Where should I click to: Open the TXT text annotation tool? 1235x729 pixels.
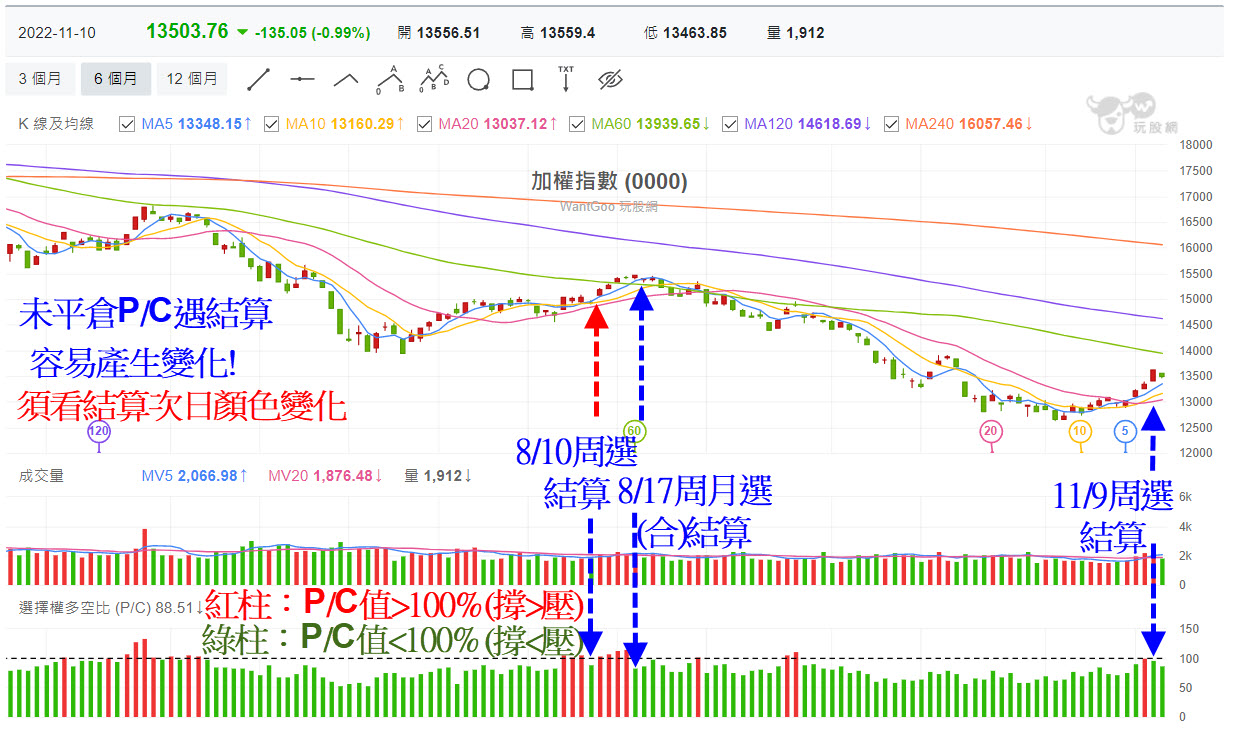(565, 79)
